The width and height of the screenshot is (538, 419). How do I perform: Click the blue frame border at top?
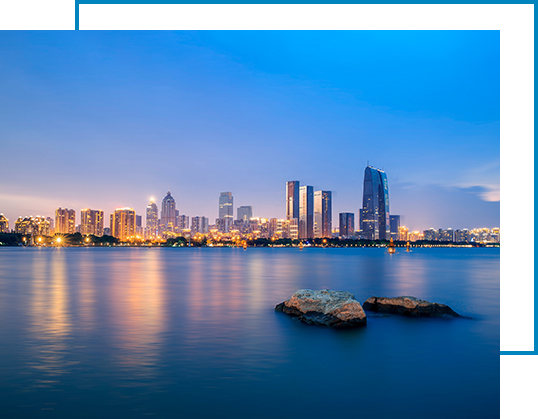point(305,2)
